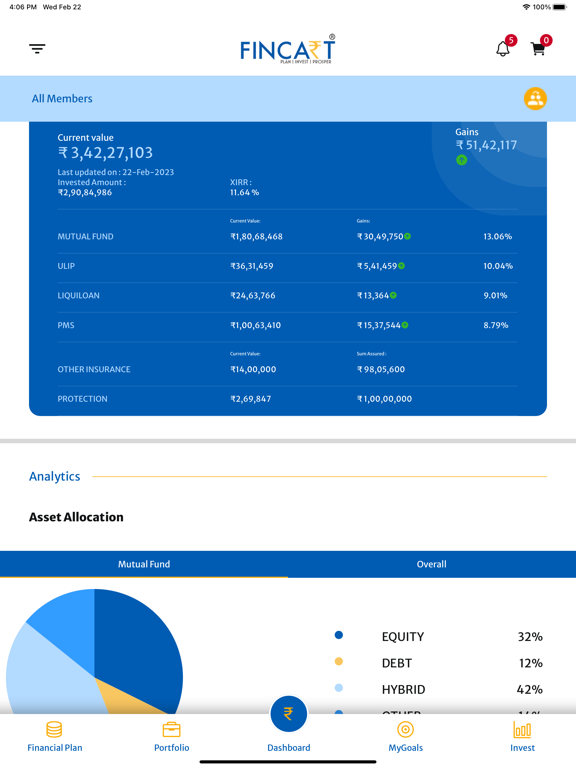Tap green up arrow under Gains
576x768 pixels.
click(x=461, y=160)
